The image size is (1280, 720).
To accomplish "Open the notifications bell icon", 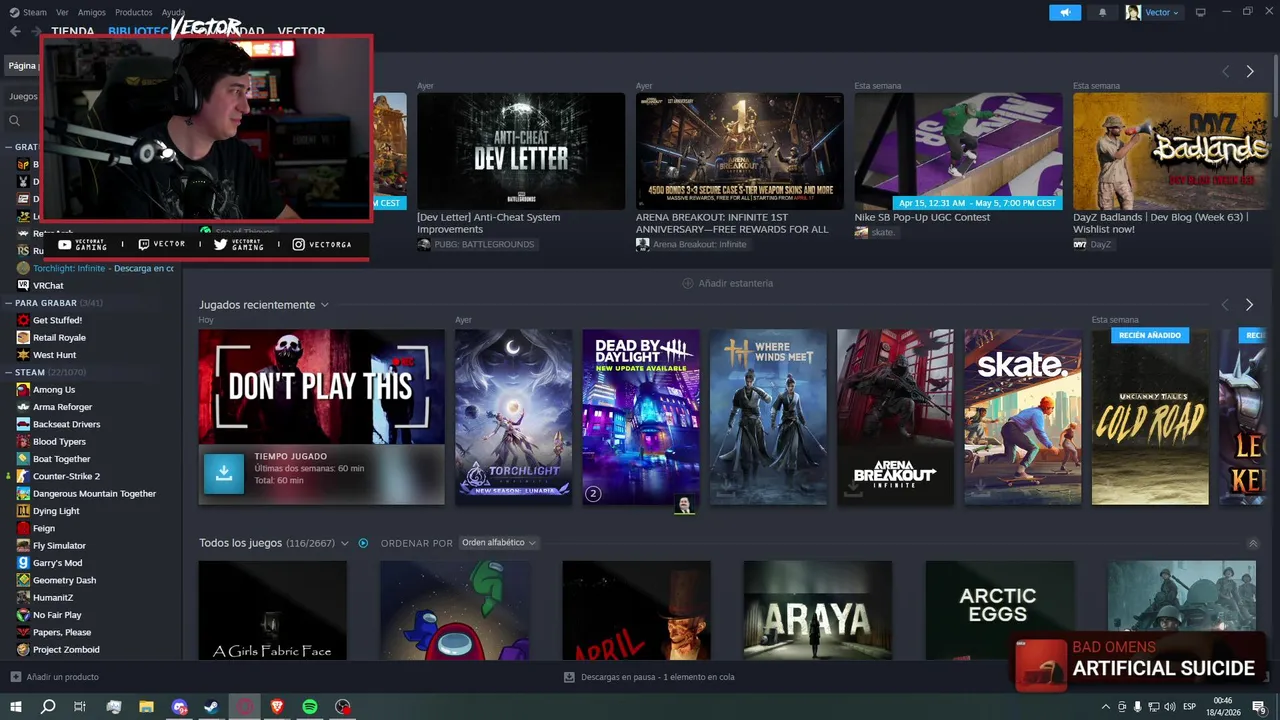I will coord(1103,12).
